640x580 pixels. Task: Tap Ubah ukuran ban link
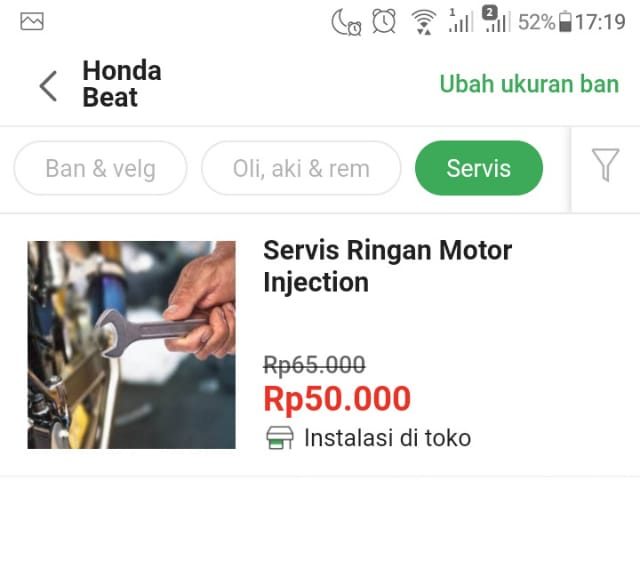click(x=529, y=84)
